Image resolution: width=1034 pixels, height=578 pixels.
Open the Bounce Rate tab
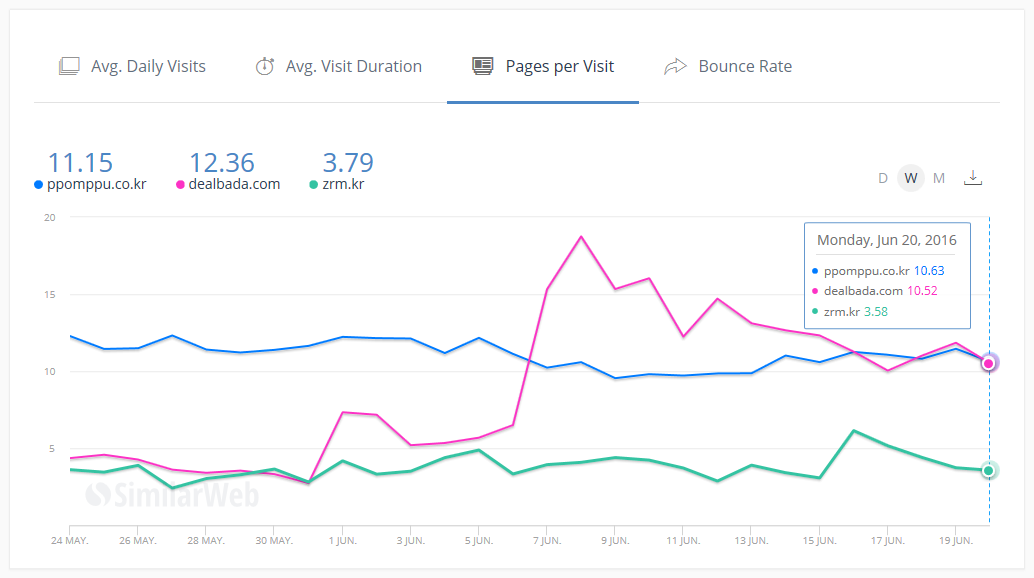tap(744, 67)
